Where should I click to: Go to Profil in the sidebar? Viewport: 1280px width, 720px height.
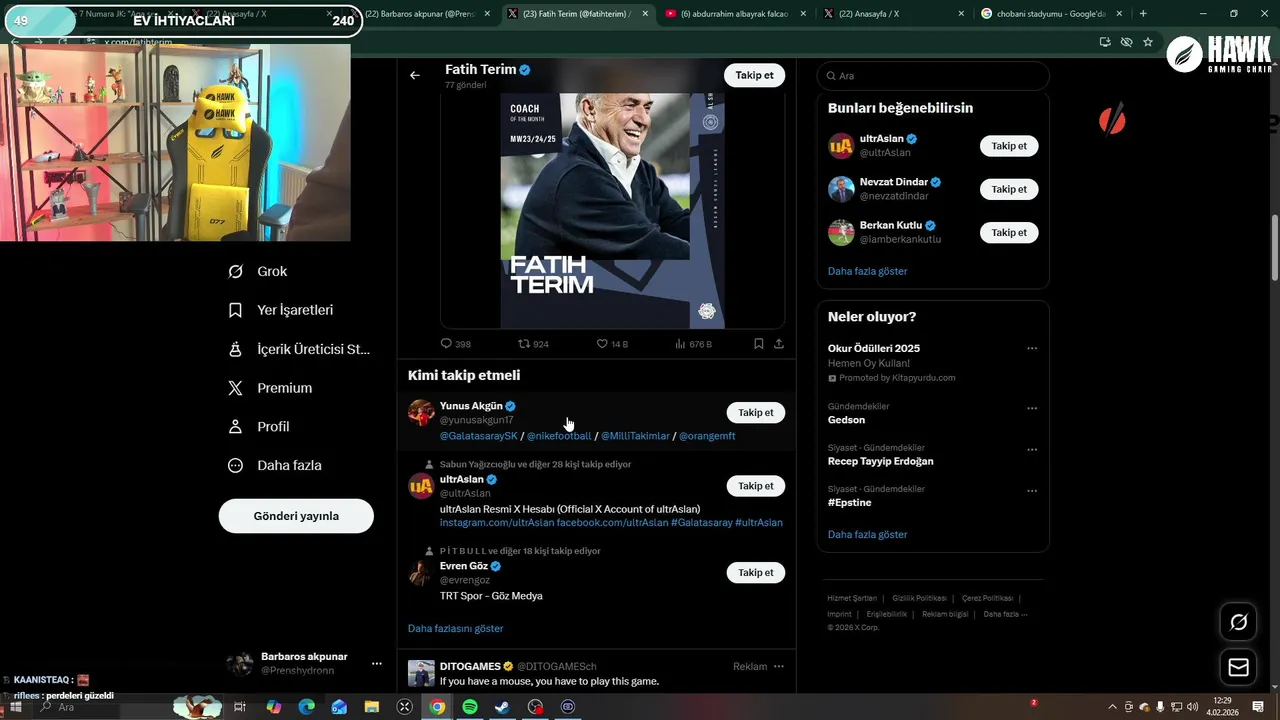coord(259,426)
